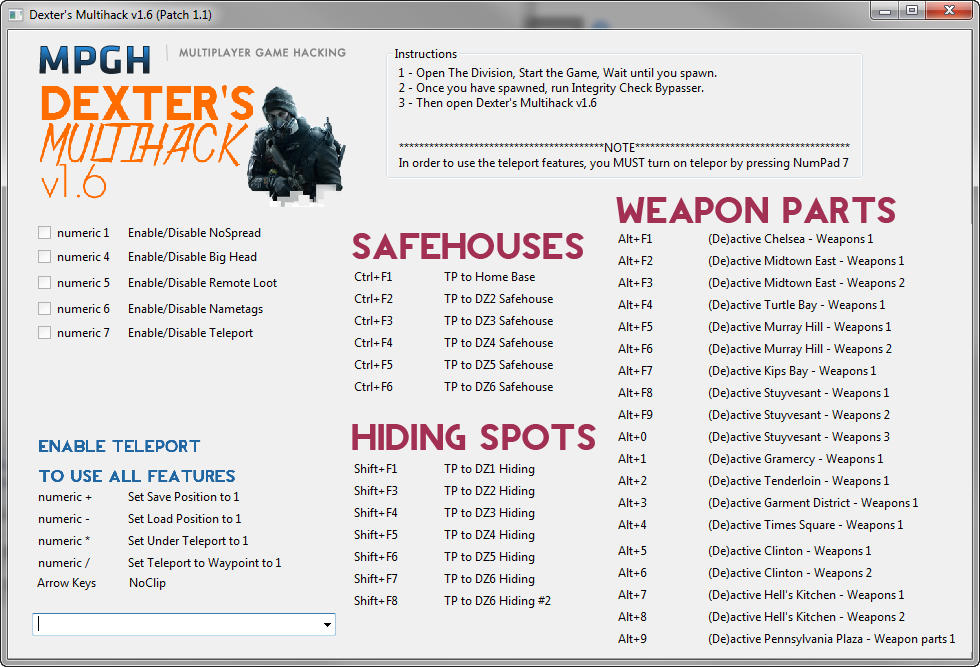Click the MPGH logo
This screenshot has height=667, width=980.
[94, 59]
